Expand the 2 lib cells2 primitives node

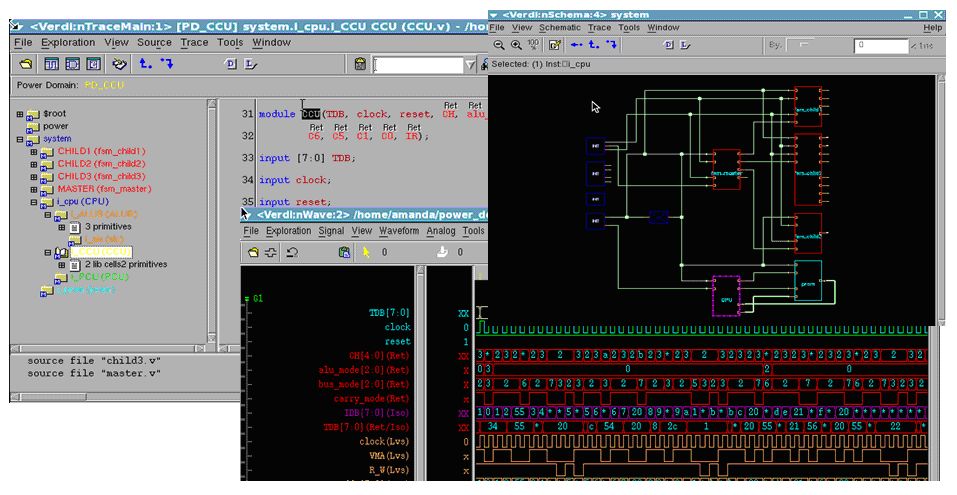click(61, 265)
